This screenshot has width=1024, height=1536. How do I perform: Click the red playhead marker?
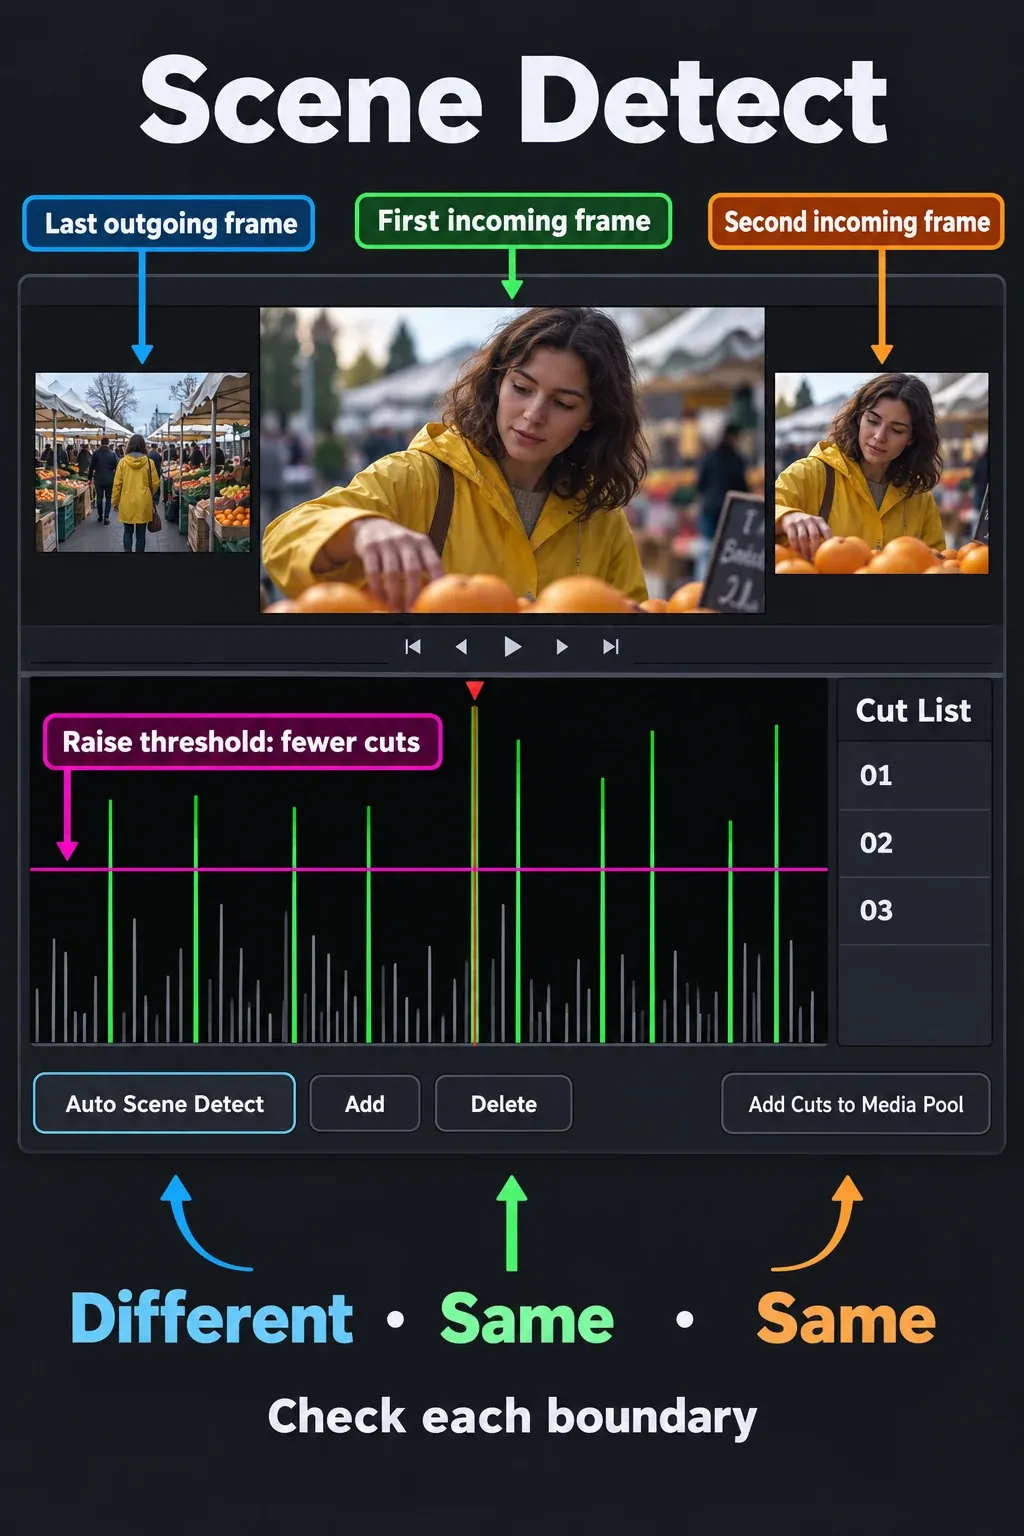475,690
